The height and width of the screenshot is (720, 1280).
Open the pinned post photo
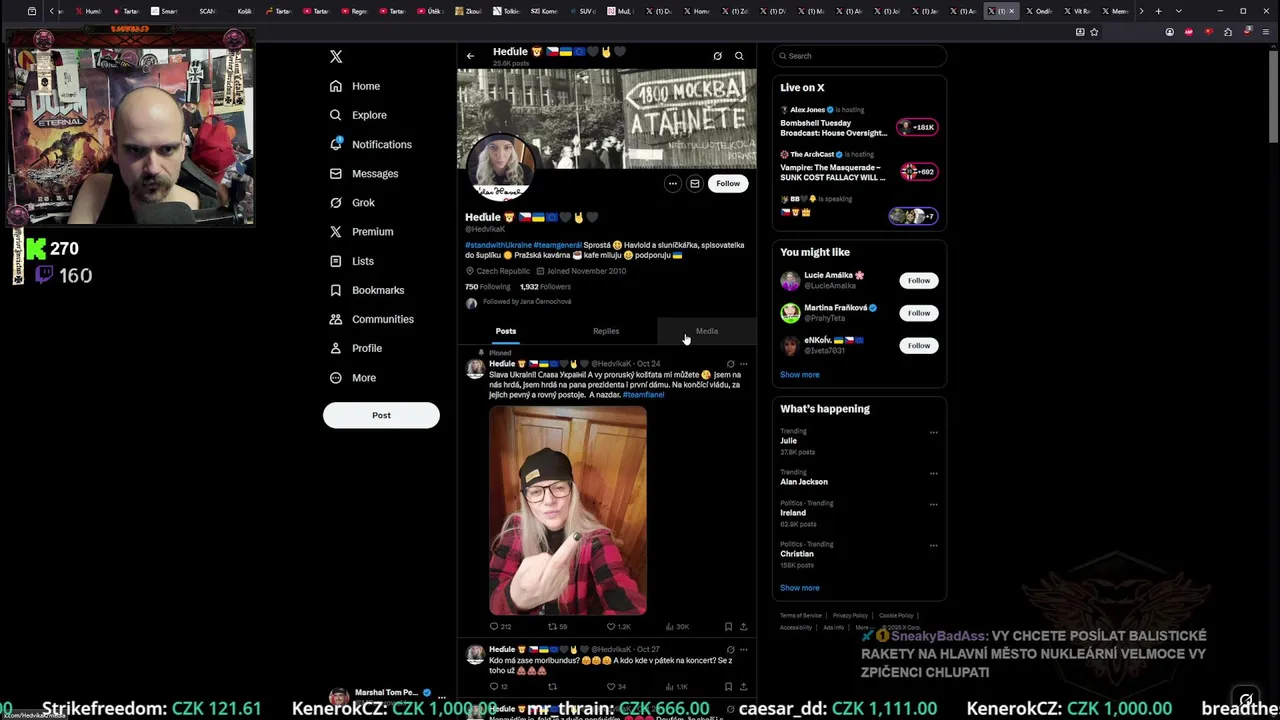(568, 510)
